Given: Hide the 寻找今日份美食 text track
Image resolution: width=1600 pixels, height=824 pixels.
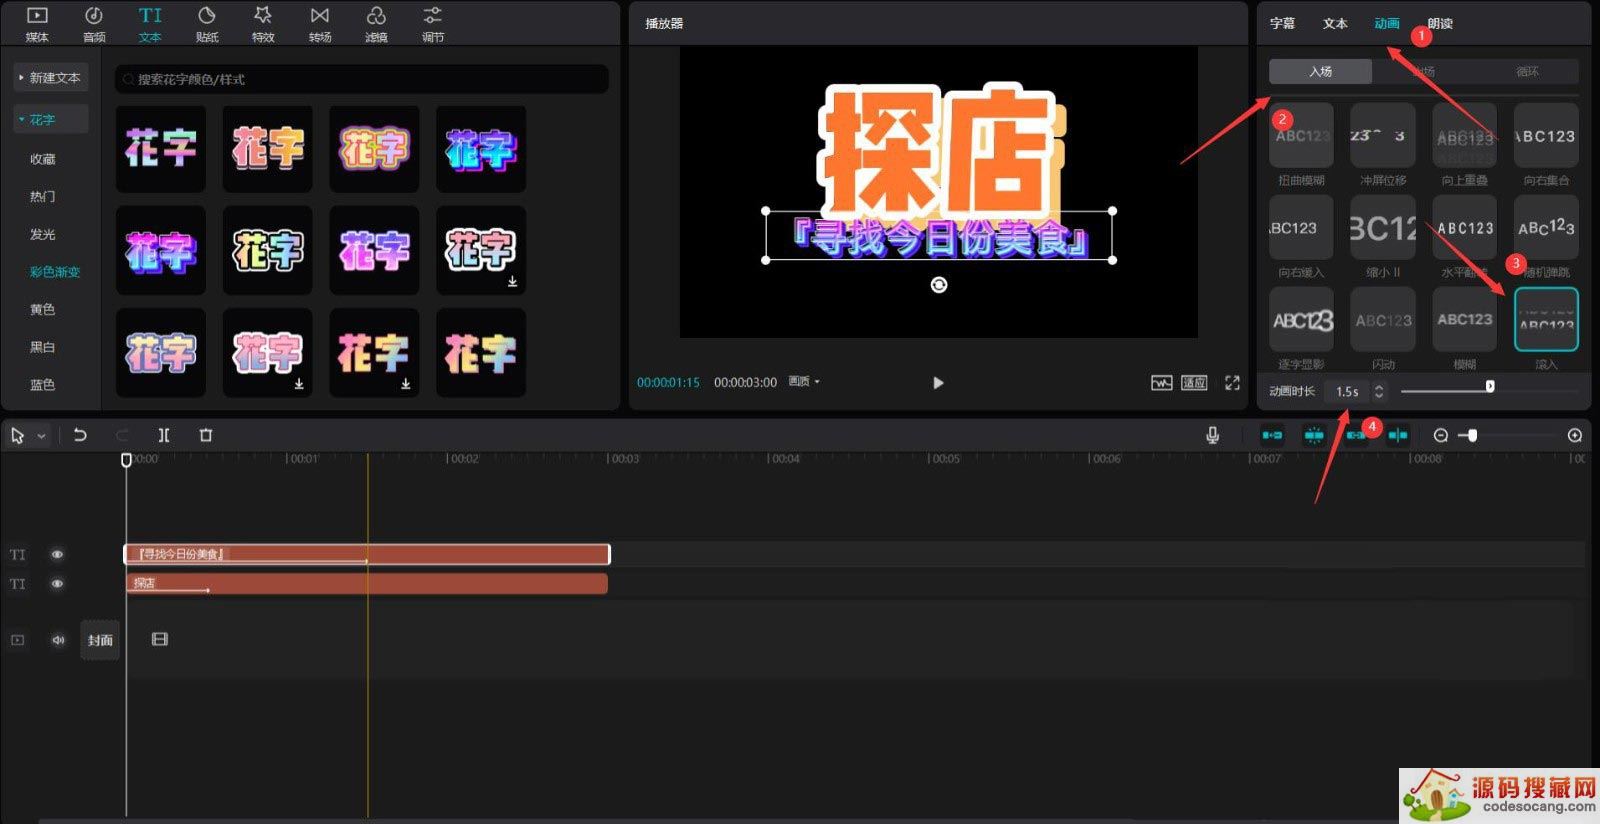Looking at the screenshot, I should click(57, 554).
